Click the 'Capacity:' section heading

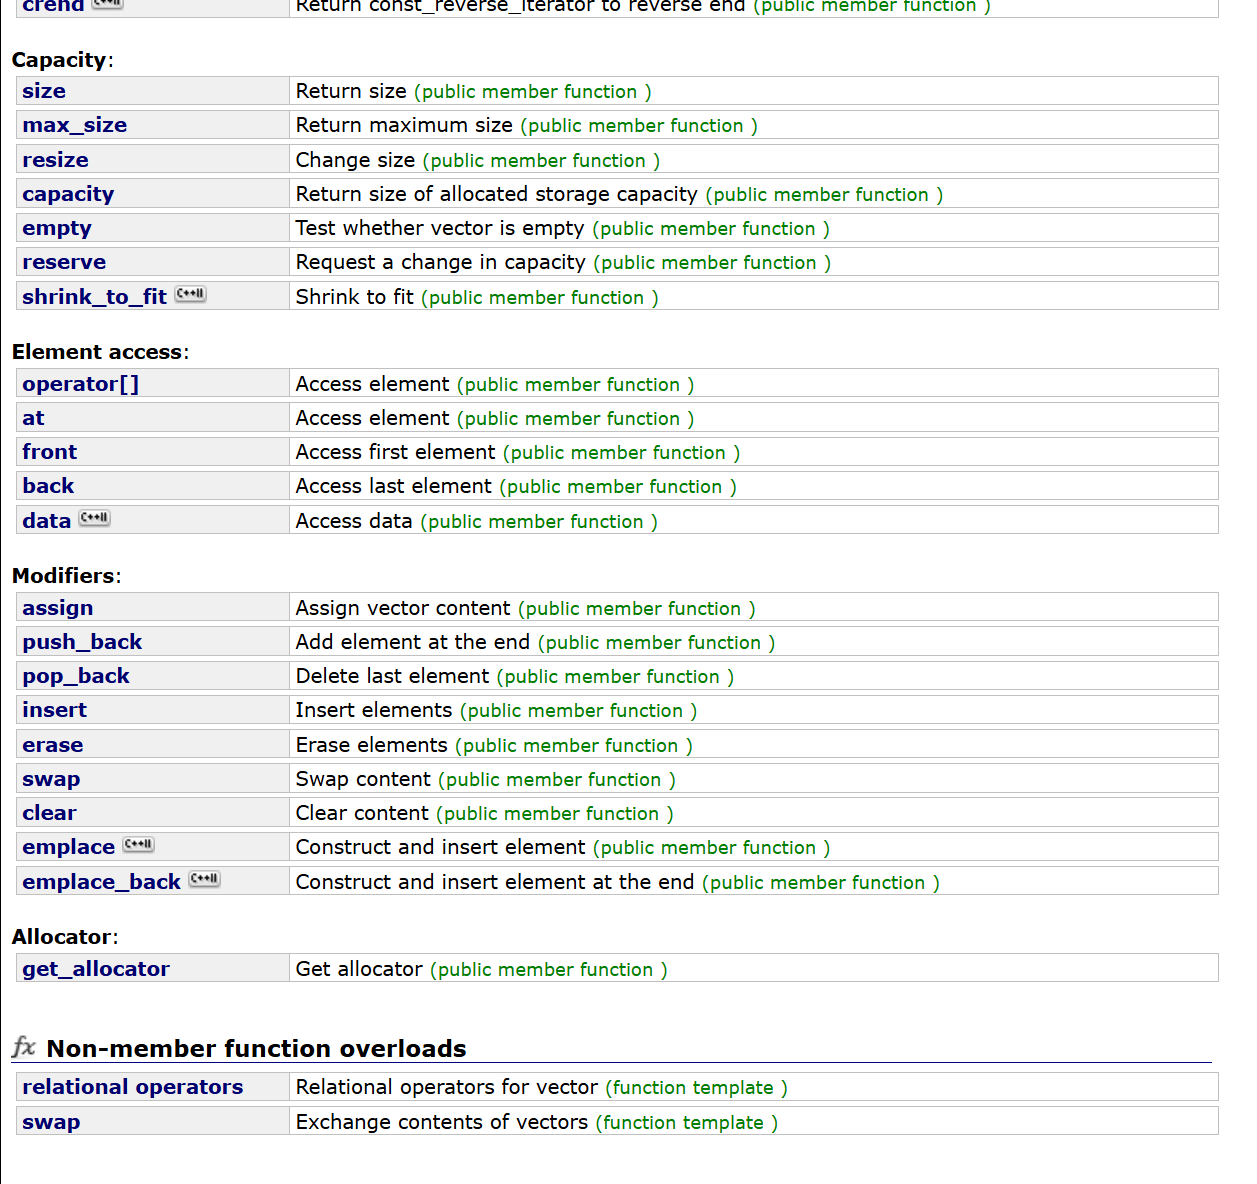[63, 60]
